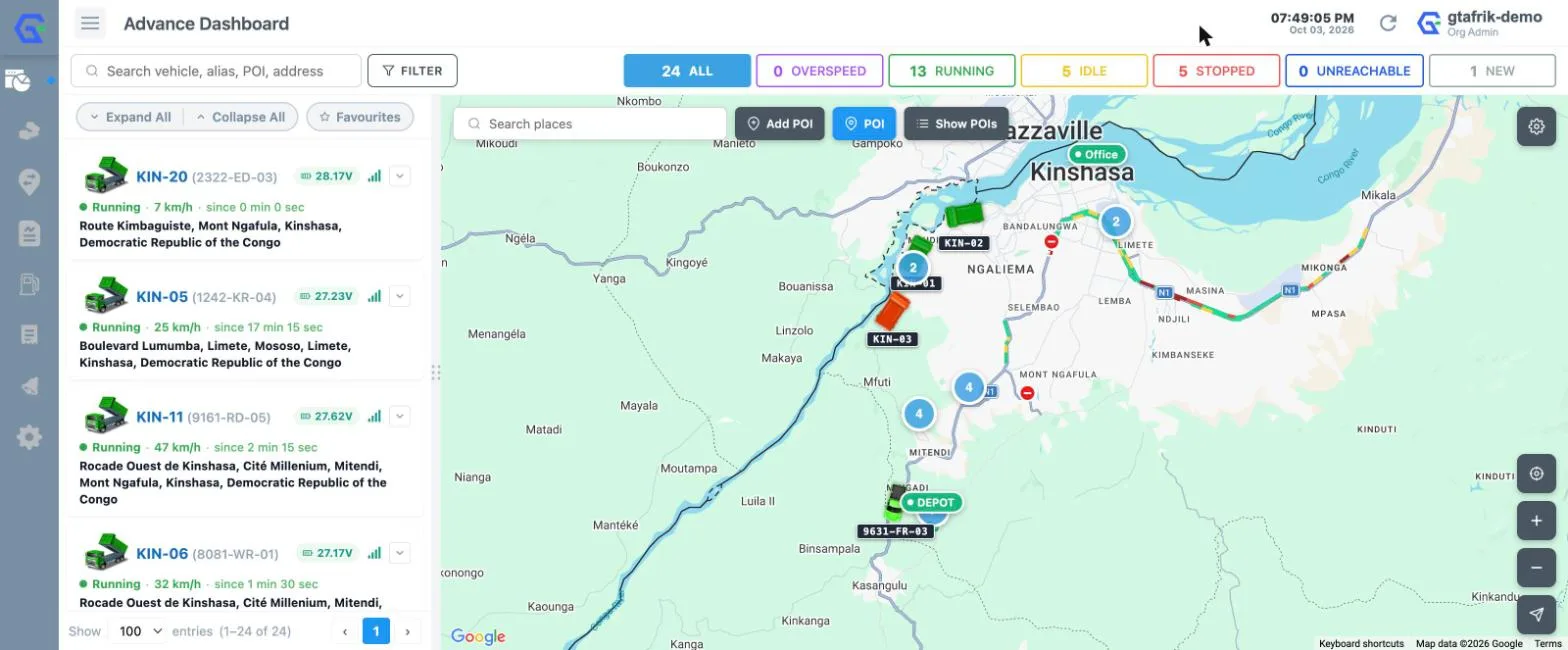This screenshot has width=1568, height=650.
Task: Open the hamburger menu beside Advance Dashboard
Action: [x=90, y=22]
